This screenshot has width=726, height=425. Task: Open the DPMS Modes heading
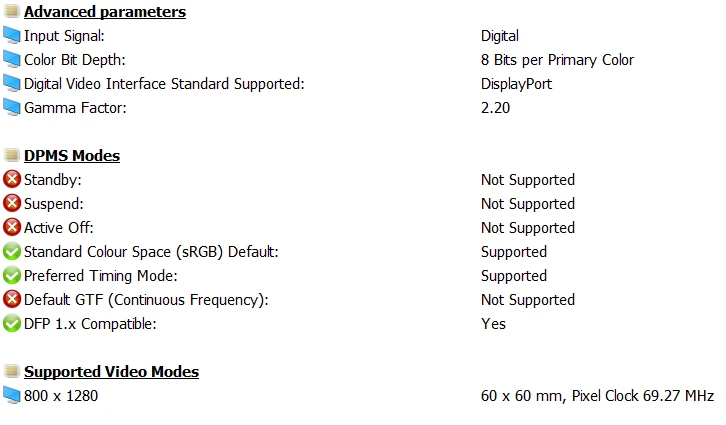tap(72, 156)
